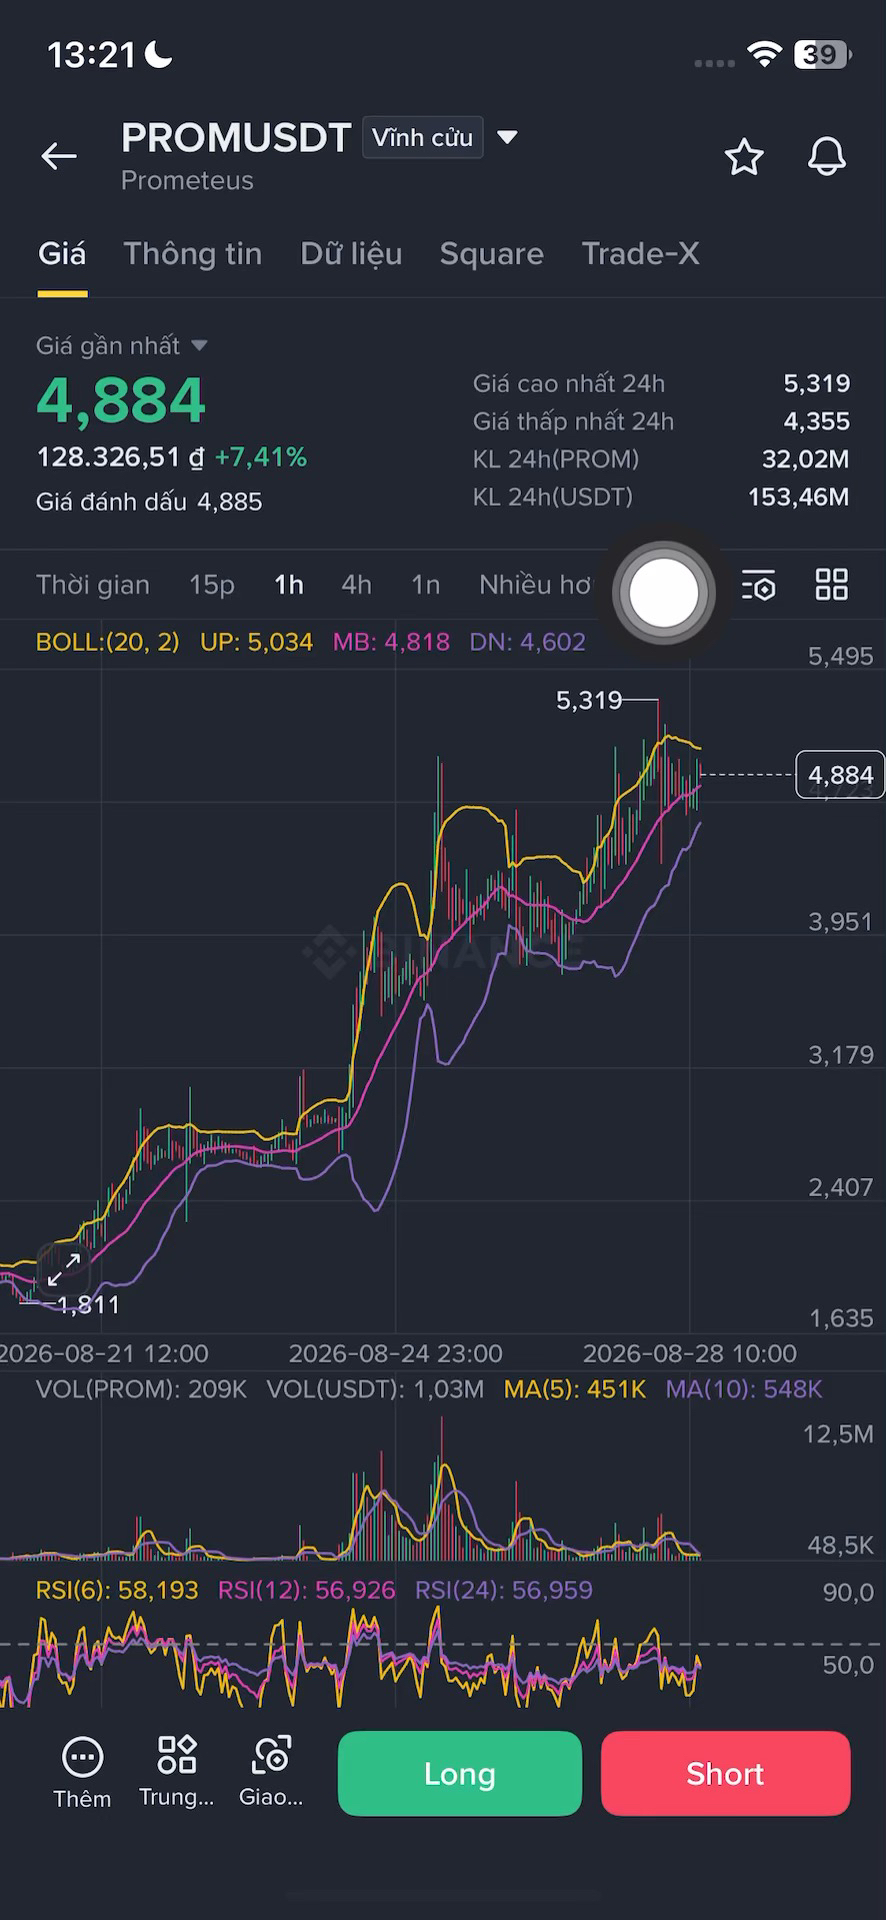Expand chart to fullscreen with arrows icon
This screenshot has width=886, height=1920.
click(x=64, y=1270)
